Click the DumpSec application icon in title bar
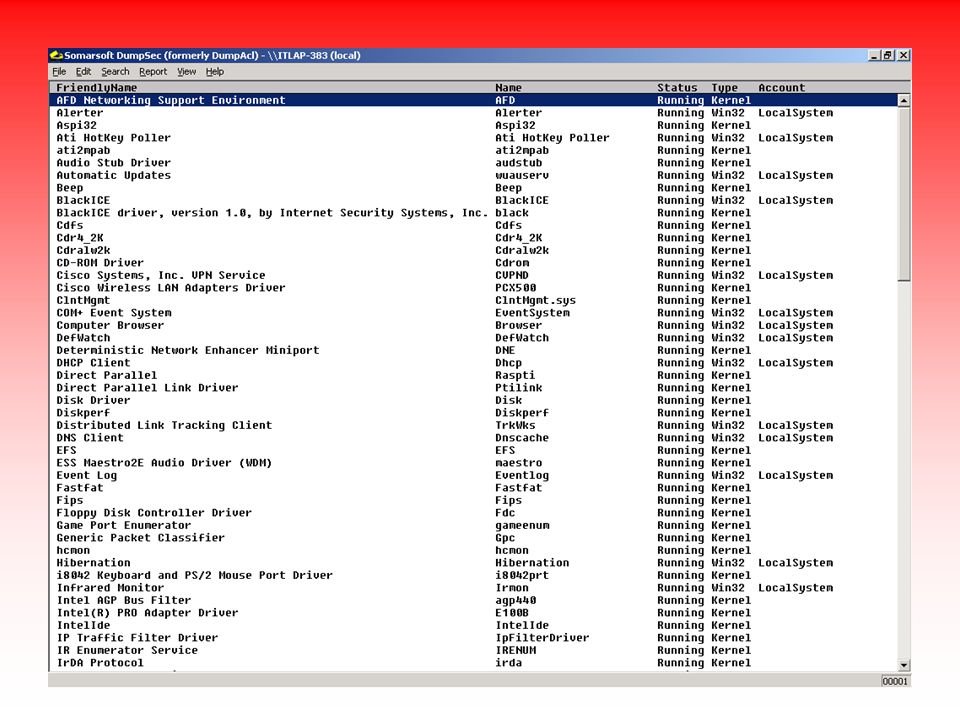The image size is (960, 720). pyautogui.click(x=56, y=55)
